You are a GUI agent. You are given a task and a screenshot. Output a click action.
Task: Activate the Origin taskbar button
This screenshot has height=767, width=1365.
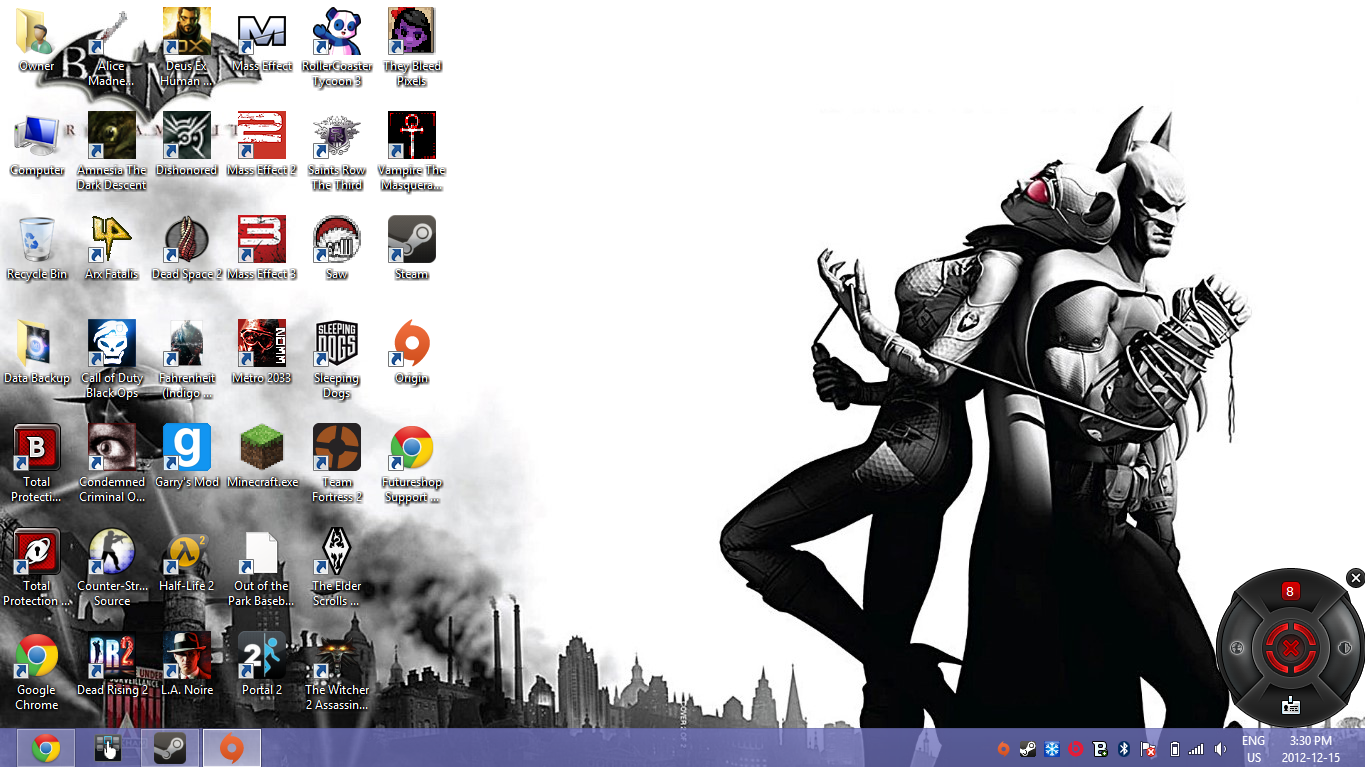click(232, 748)
